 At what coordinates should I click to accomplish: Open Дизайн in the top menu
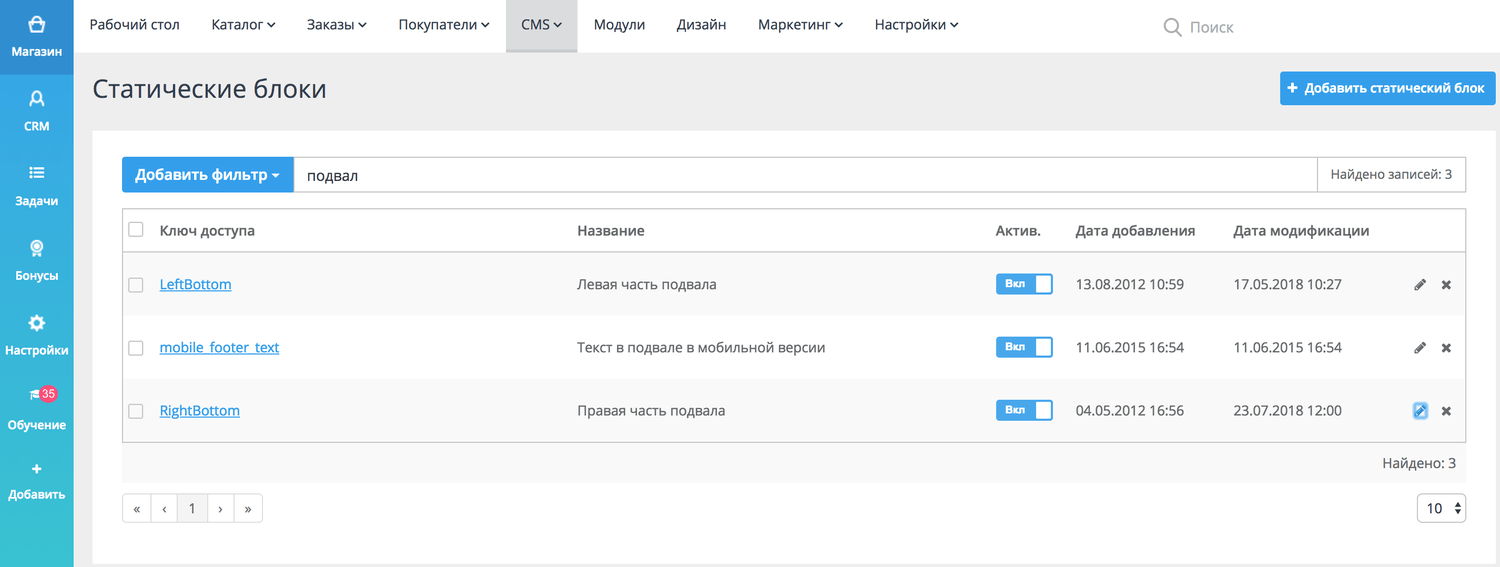coord(701,25)
